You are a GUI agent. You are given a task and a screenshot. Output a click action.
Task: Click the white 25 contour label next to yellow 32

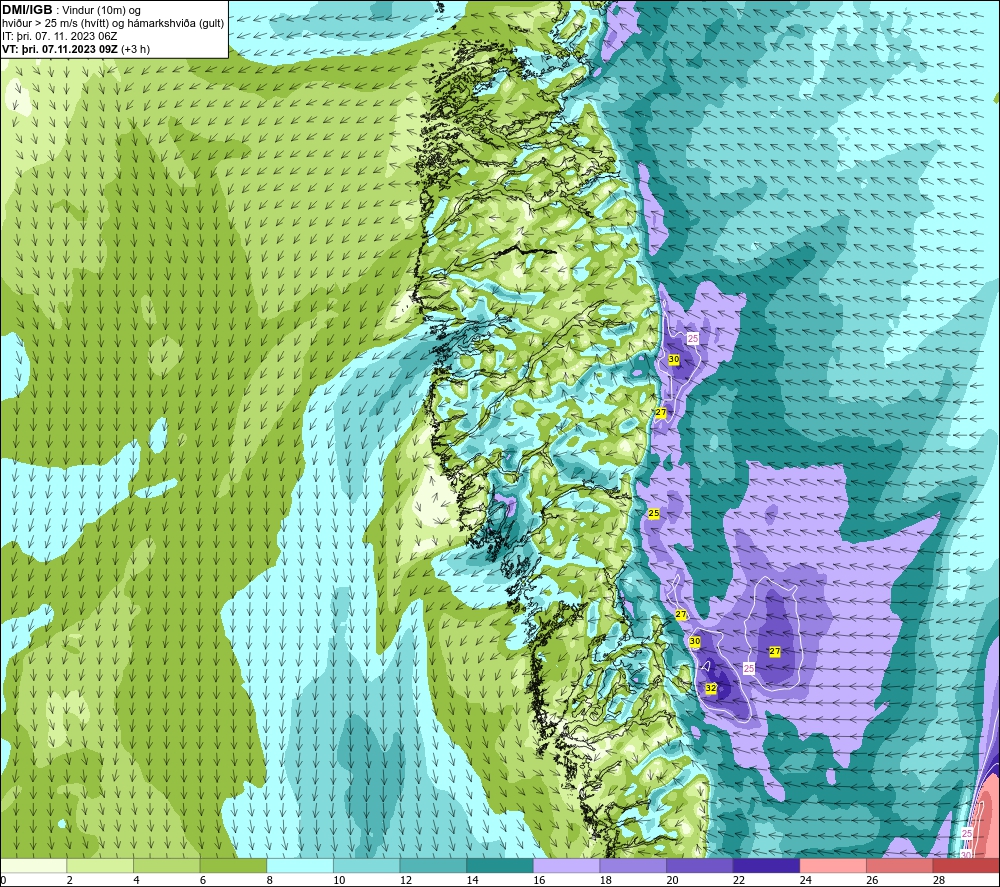(749, 668)
